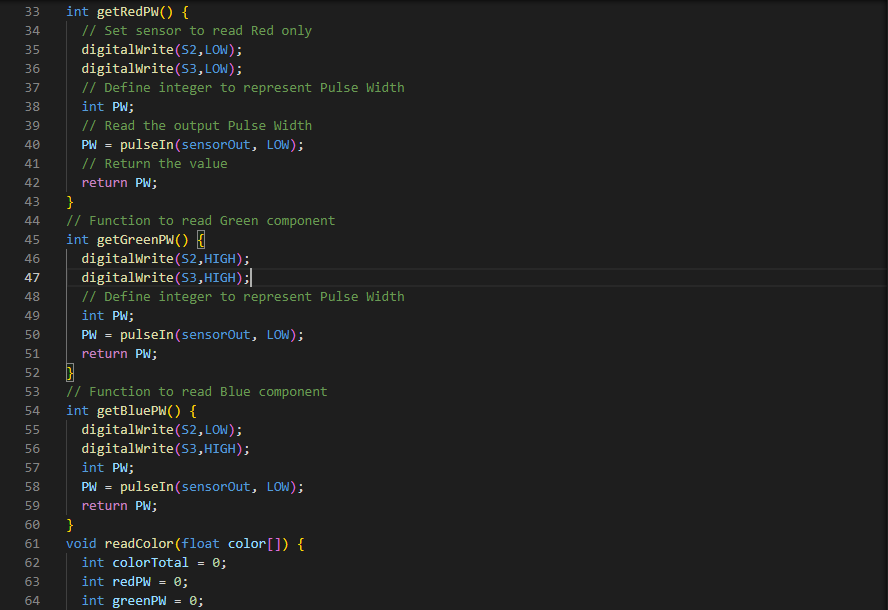Click line number 61 in the gutter
This screenshot has height=610, width=888.
32,544
